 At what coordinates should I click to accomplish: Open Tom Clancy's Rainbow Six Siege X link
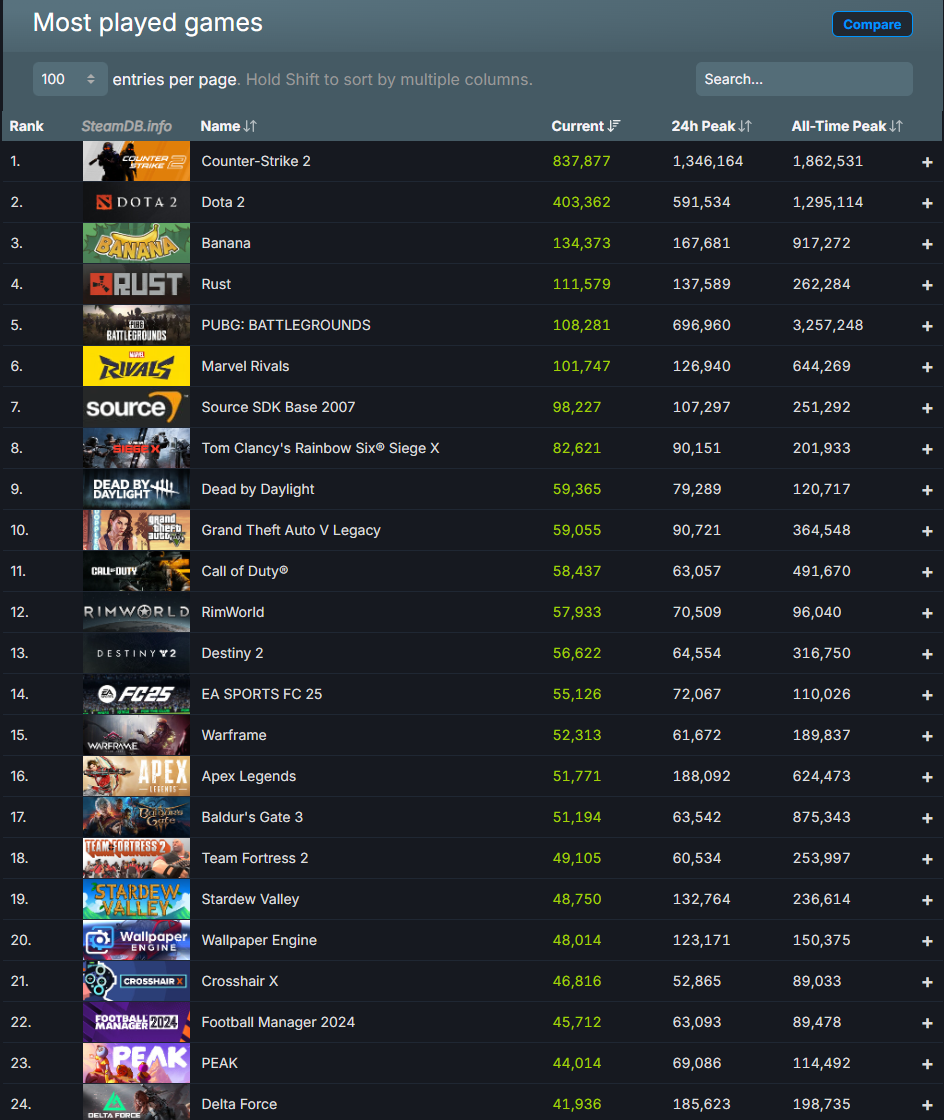320,448
